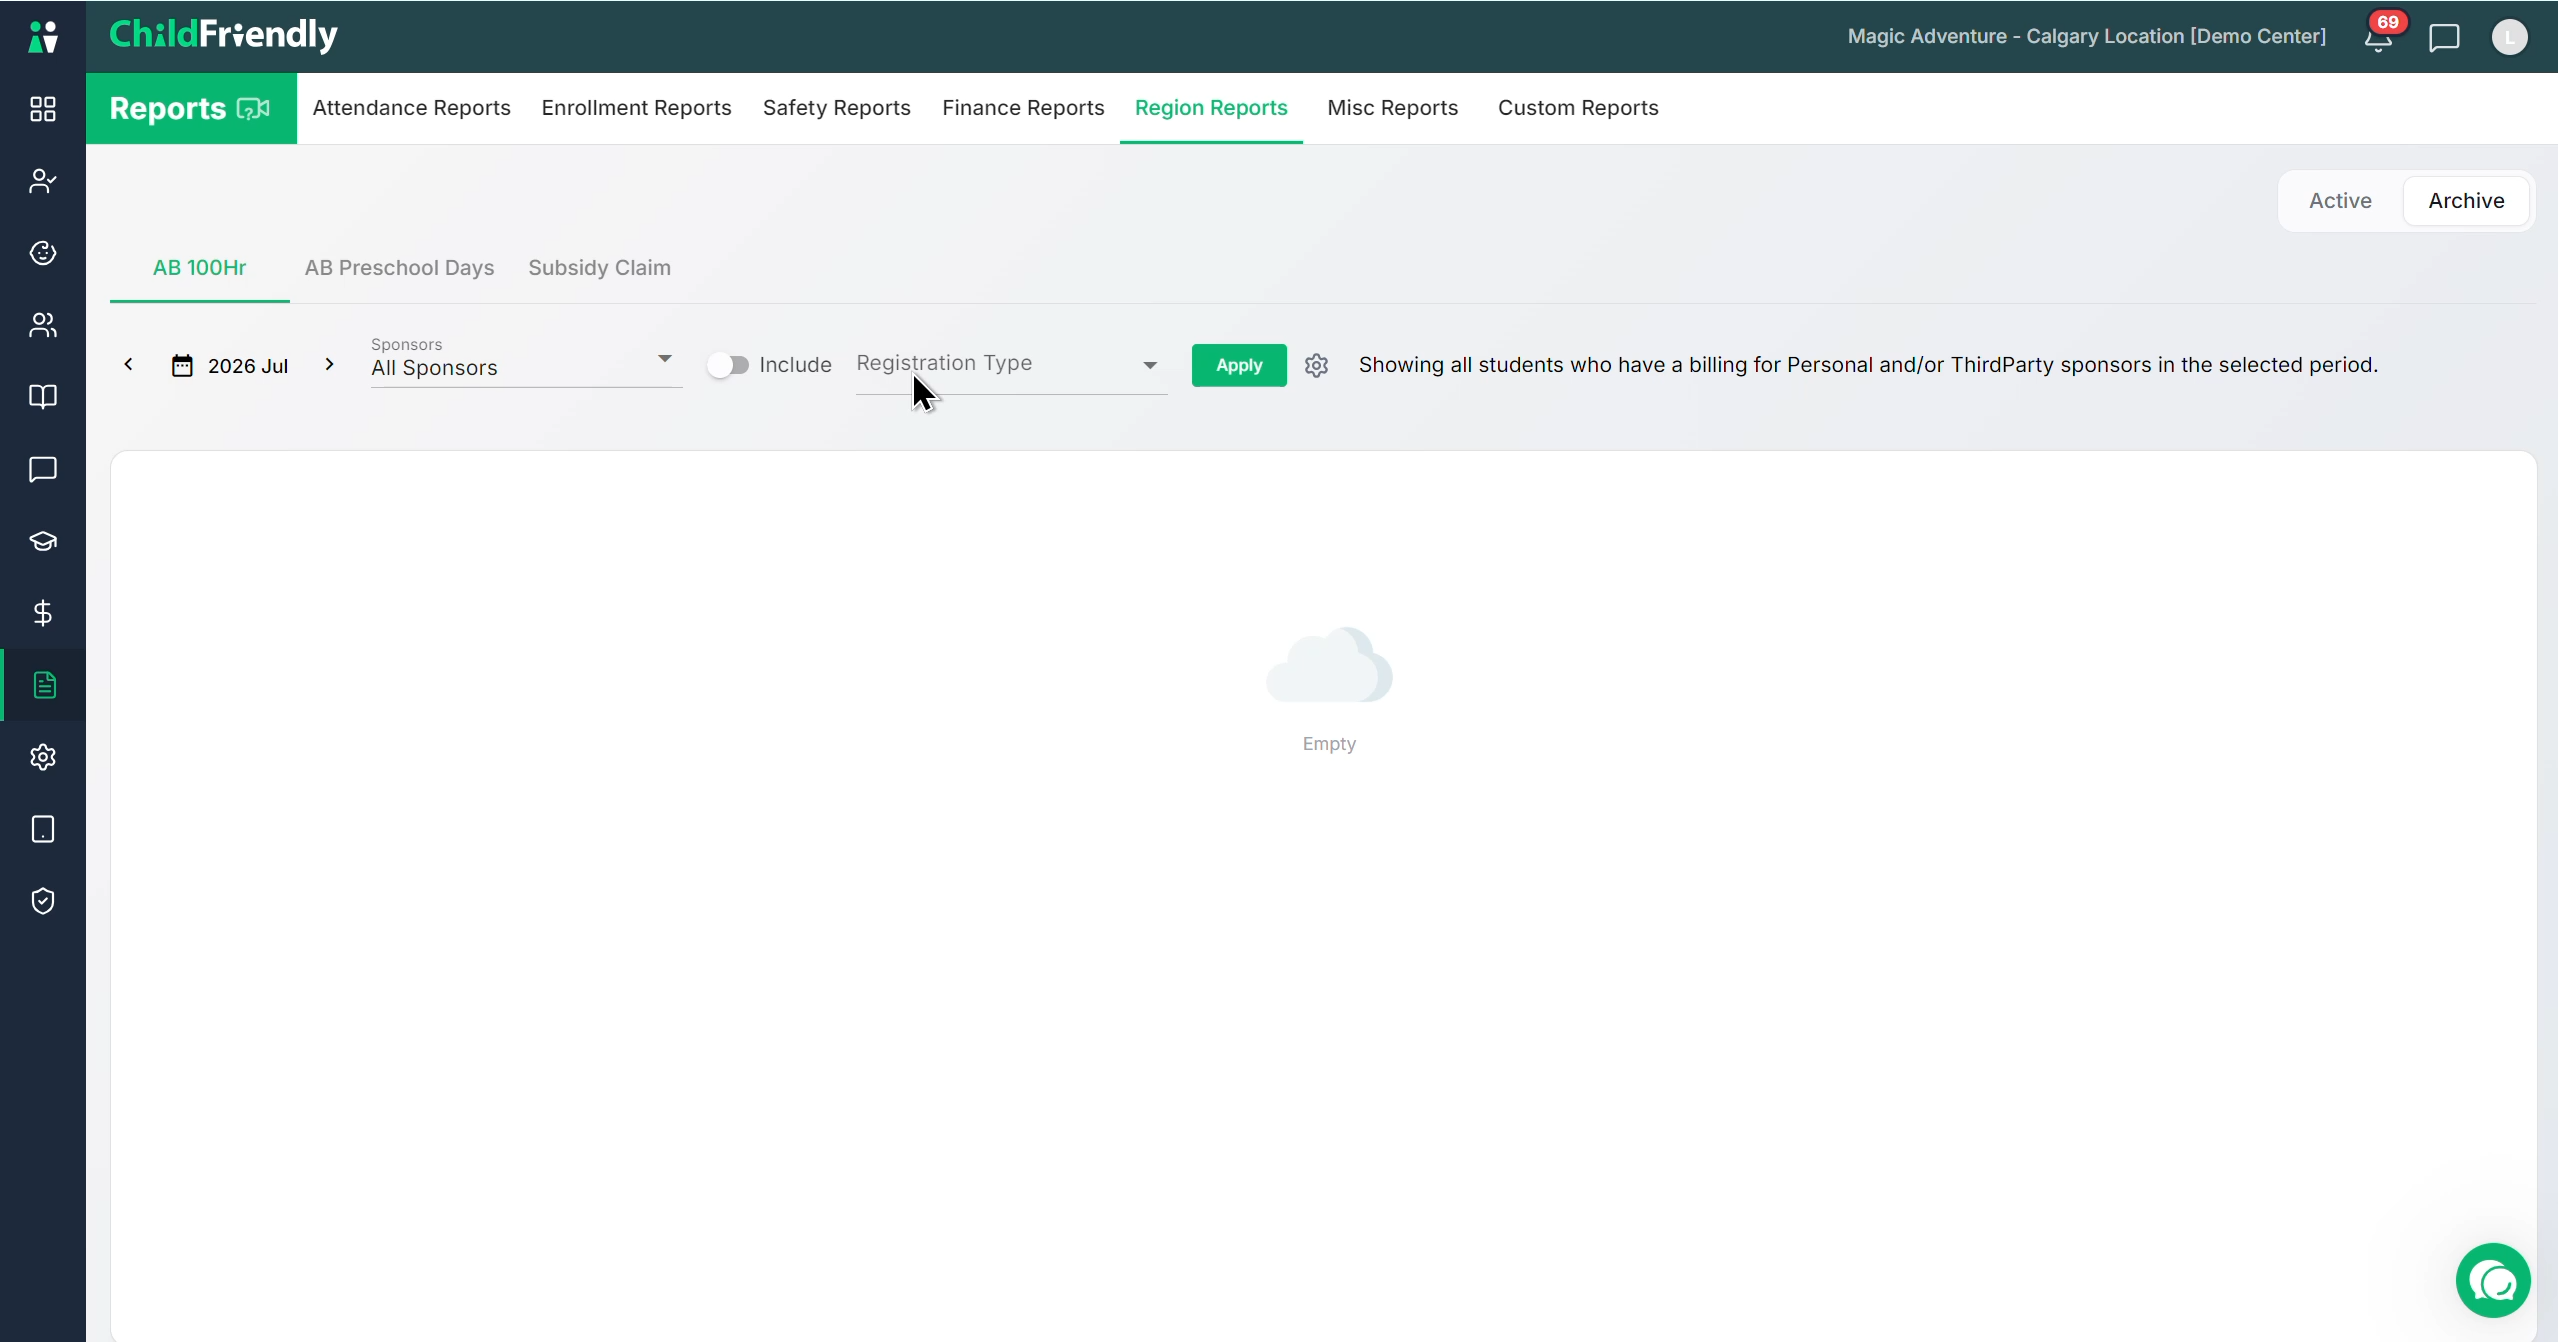Select the Subsidy Claim tab

[599, 268]
